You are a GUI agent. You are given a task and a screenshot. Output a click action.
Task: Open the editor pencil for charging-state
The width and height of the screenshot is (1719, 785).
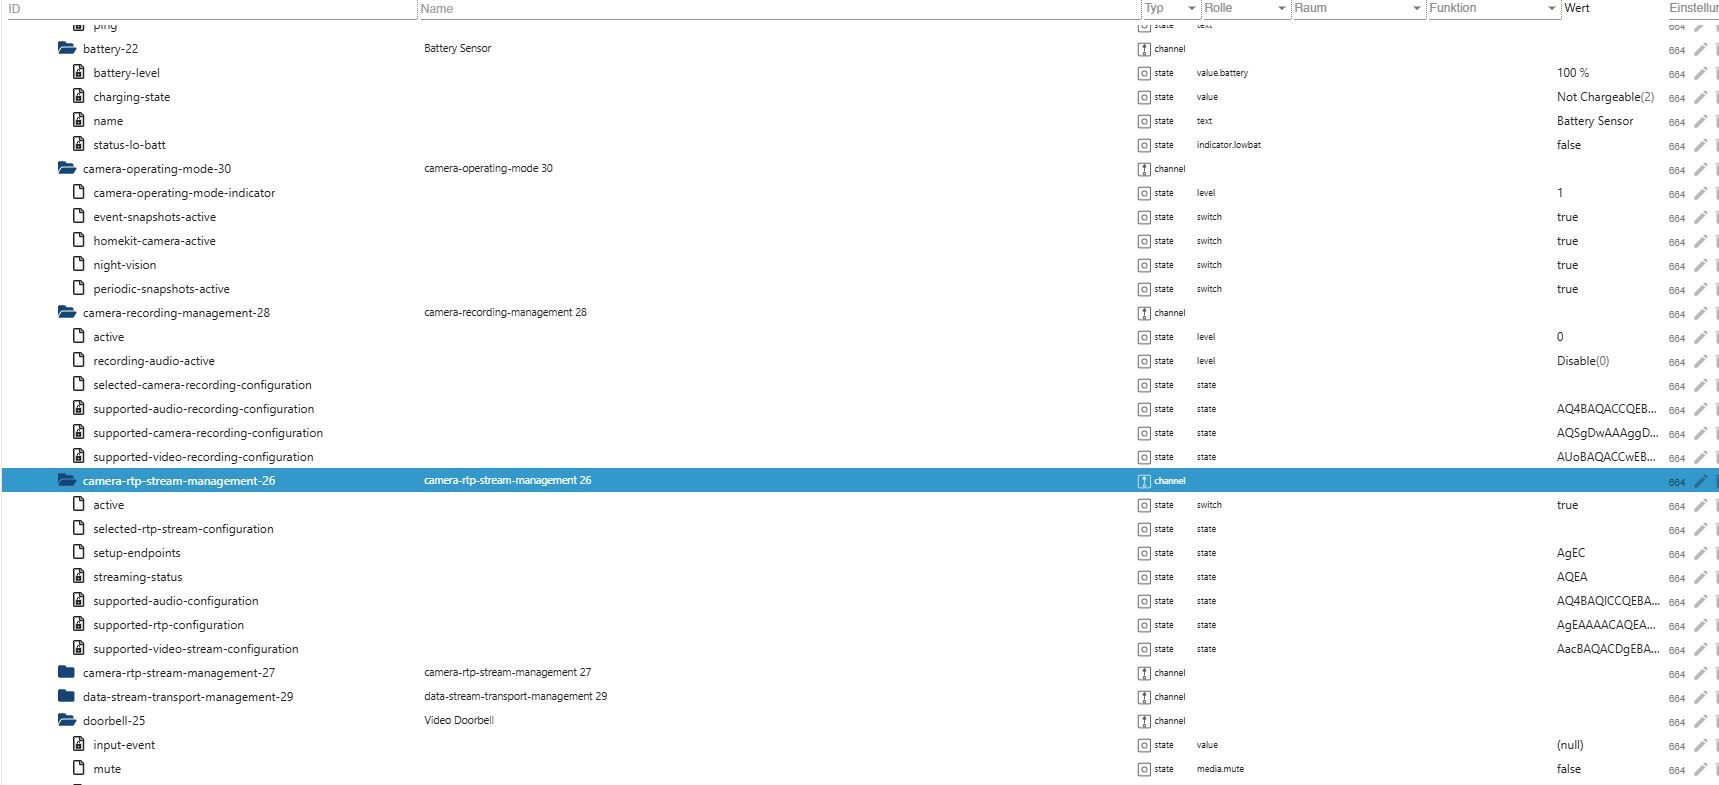coord(1700,97)
